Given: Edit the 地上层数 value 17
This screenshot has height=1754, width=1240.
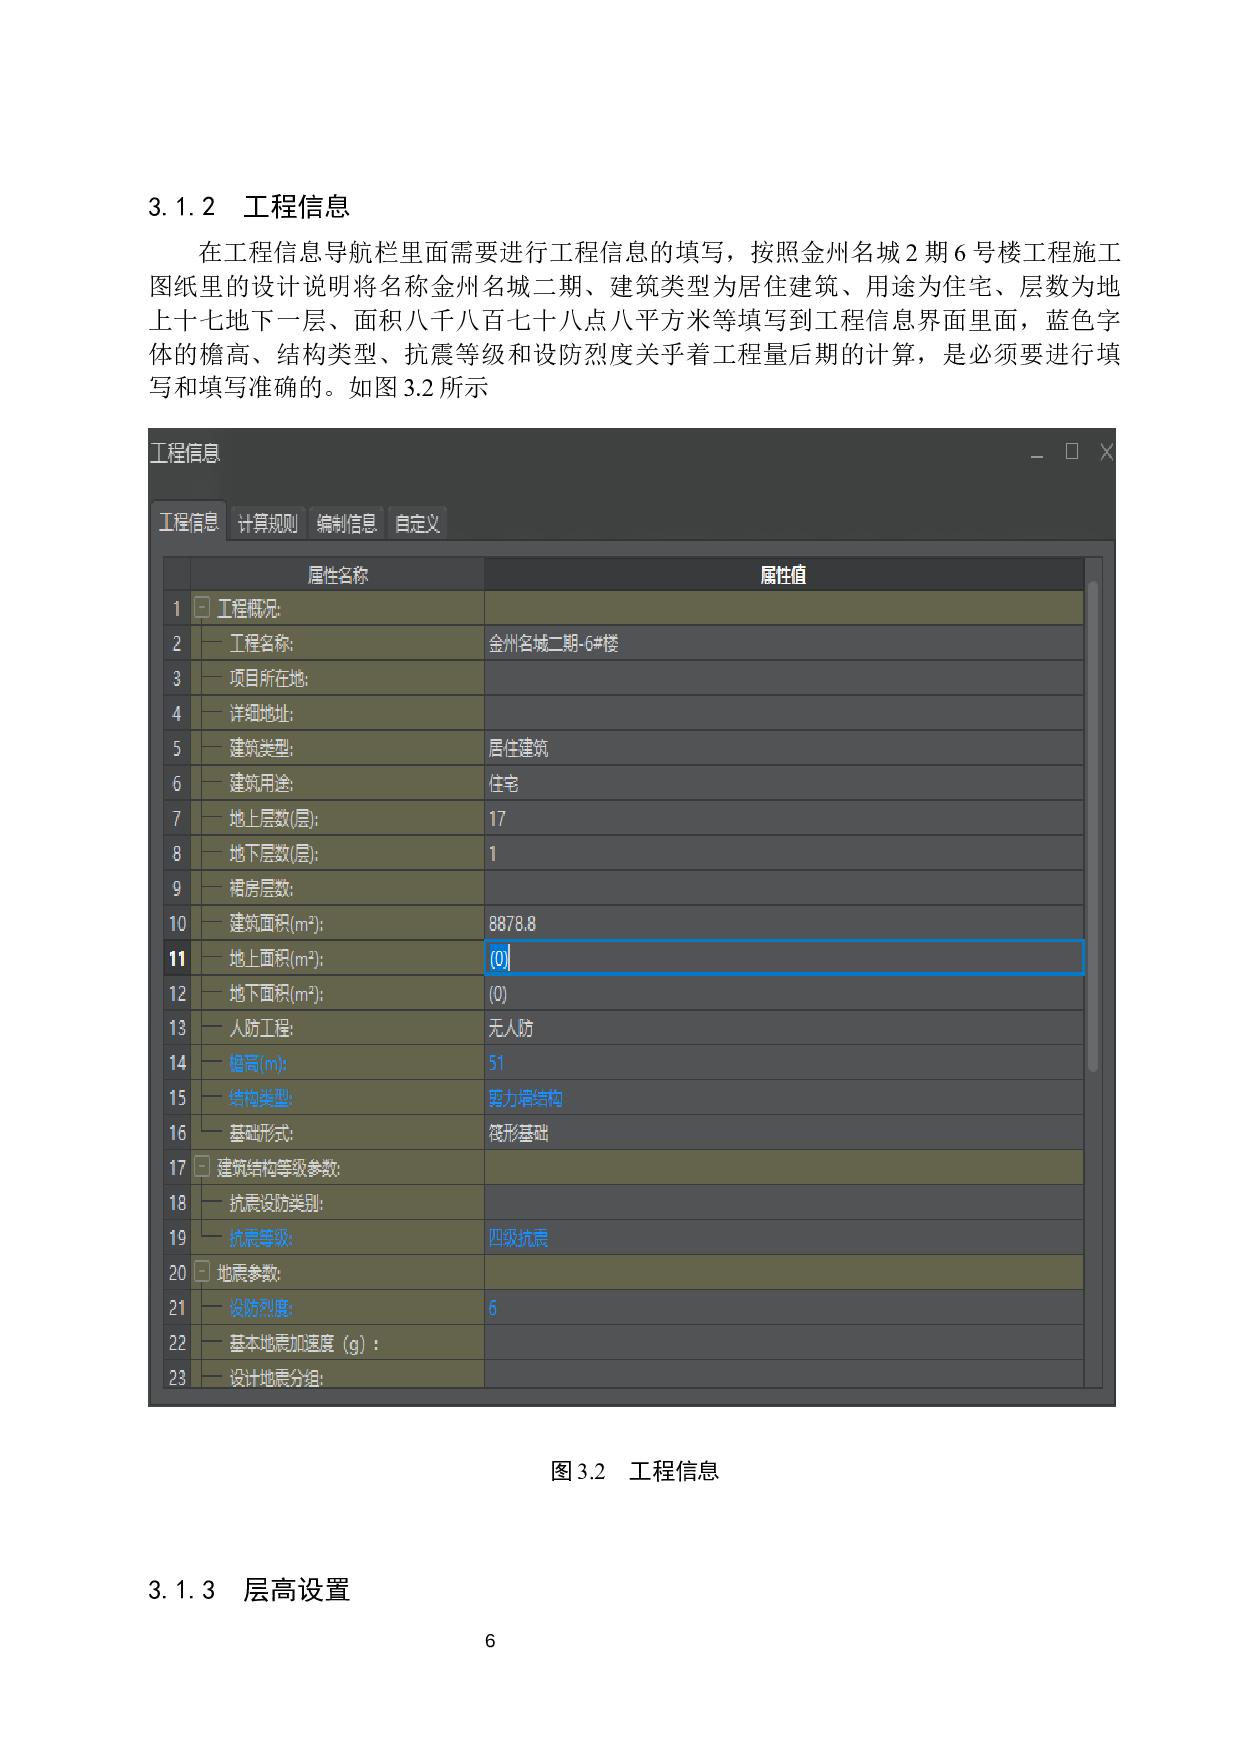Looking at the screenshot, I should coord(784,818).
